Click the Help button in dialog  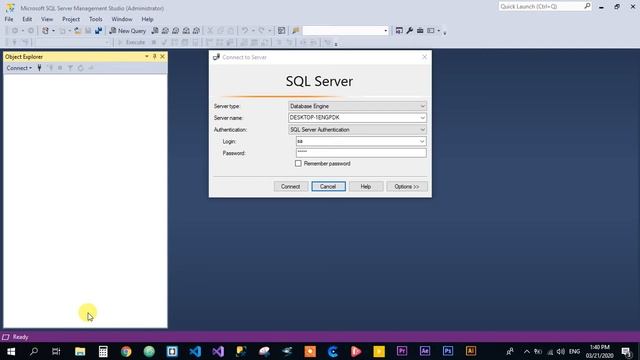pos(366,187)
